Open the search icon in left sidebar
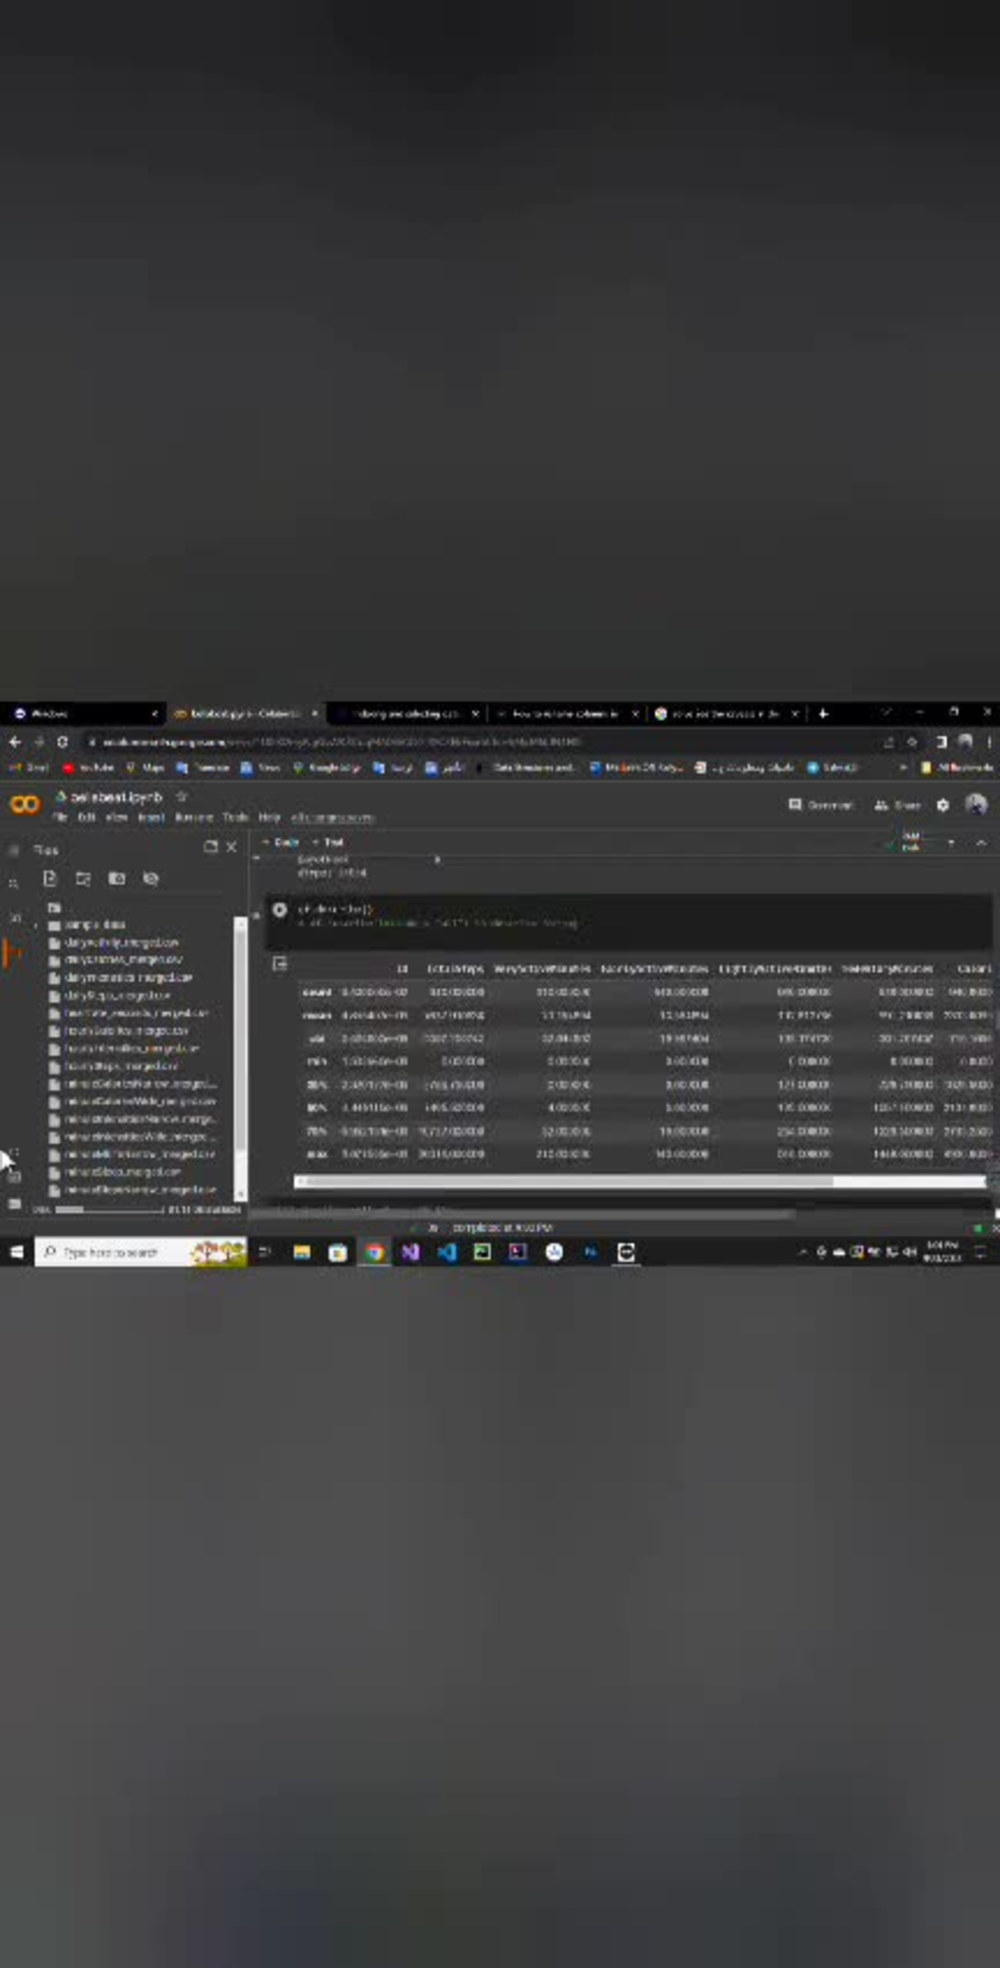Viewport: 1000px width, 1968px height. pyautogui.click(x=13, y=883)
